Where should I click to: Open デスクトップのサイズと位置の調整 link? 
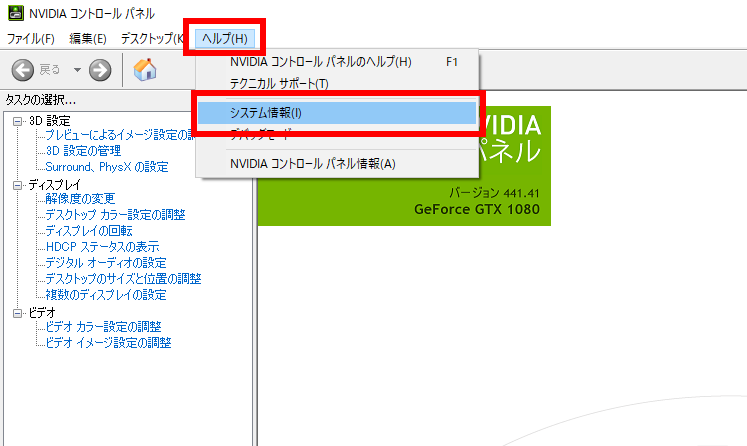point(123,279)
